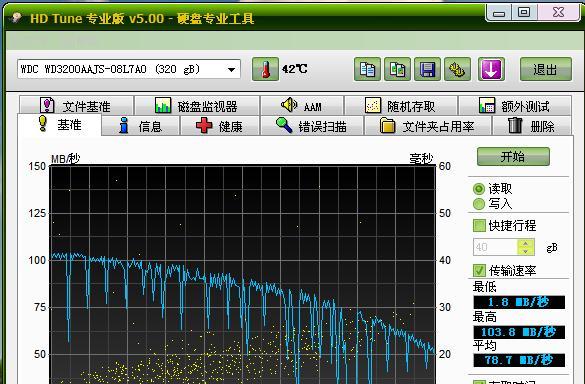Screen dimensions: 585x384
Task: Switch to the 随机存取 tab
Action: 401,106
